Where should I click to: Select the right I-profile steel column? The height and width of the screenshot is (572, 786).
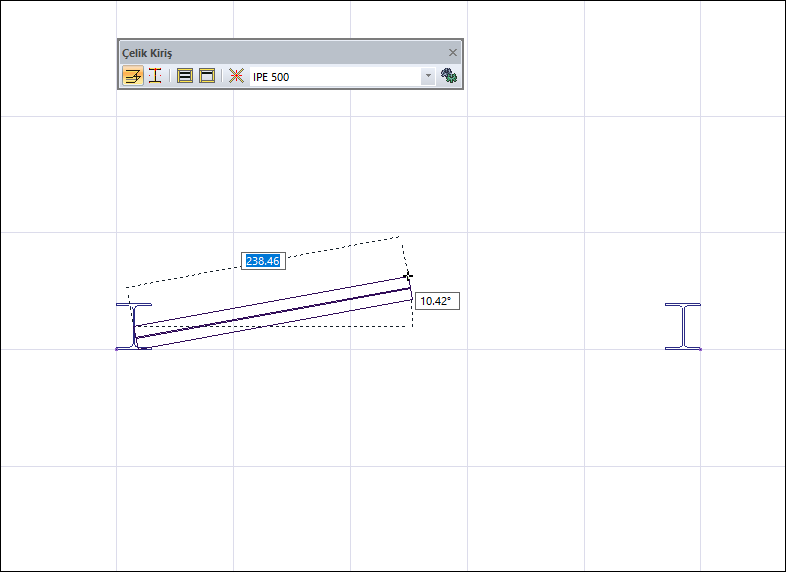683,326
